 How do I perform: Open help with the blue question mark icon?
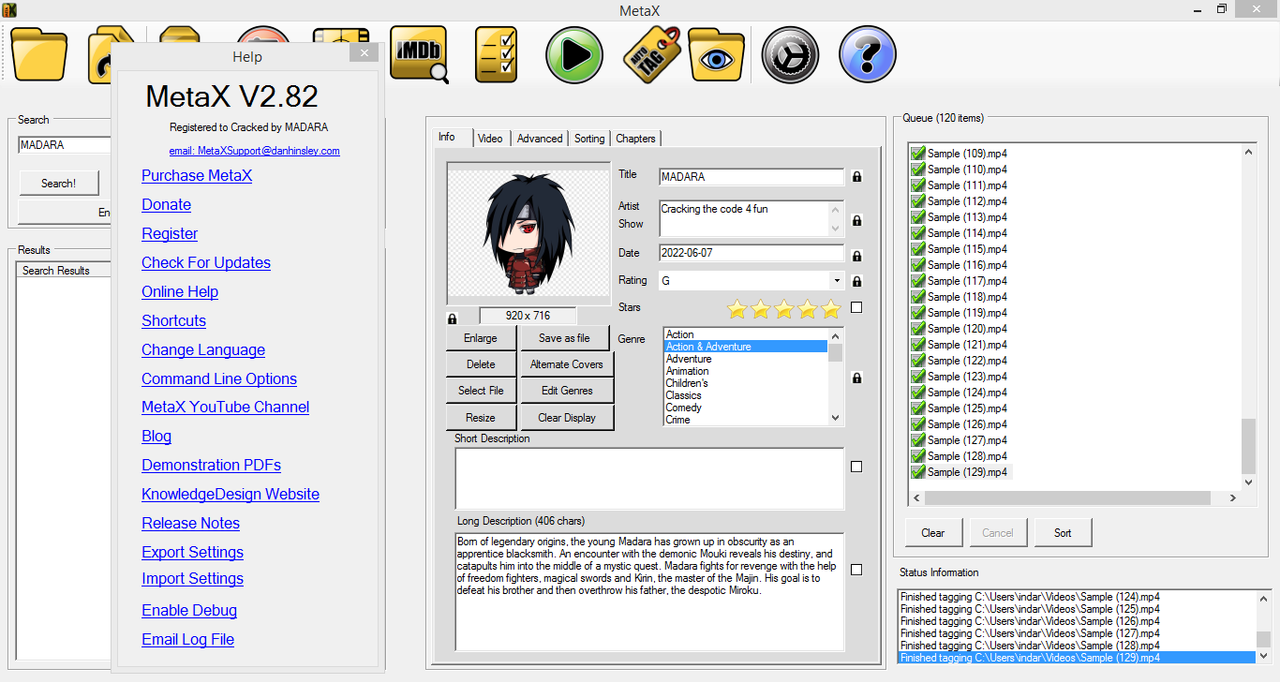(867, 54)
